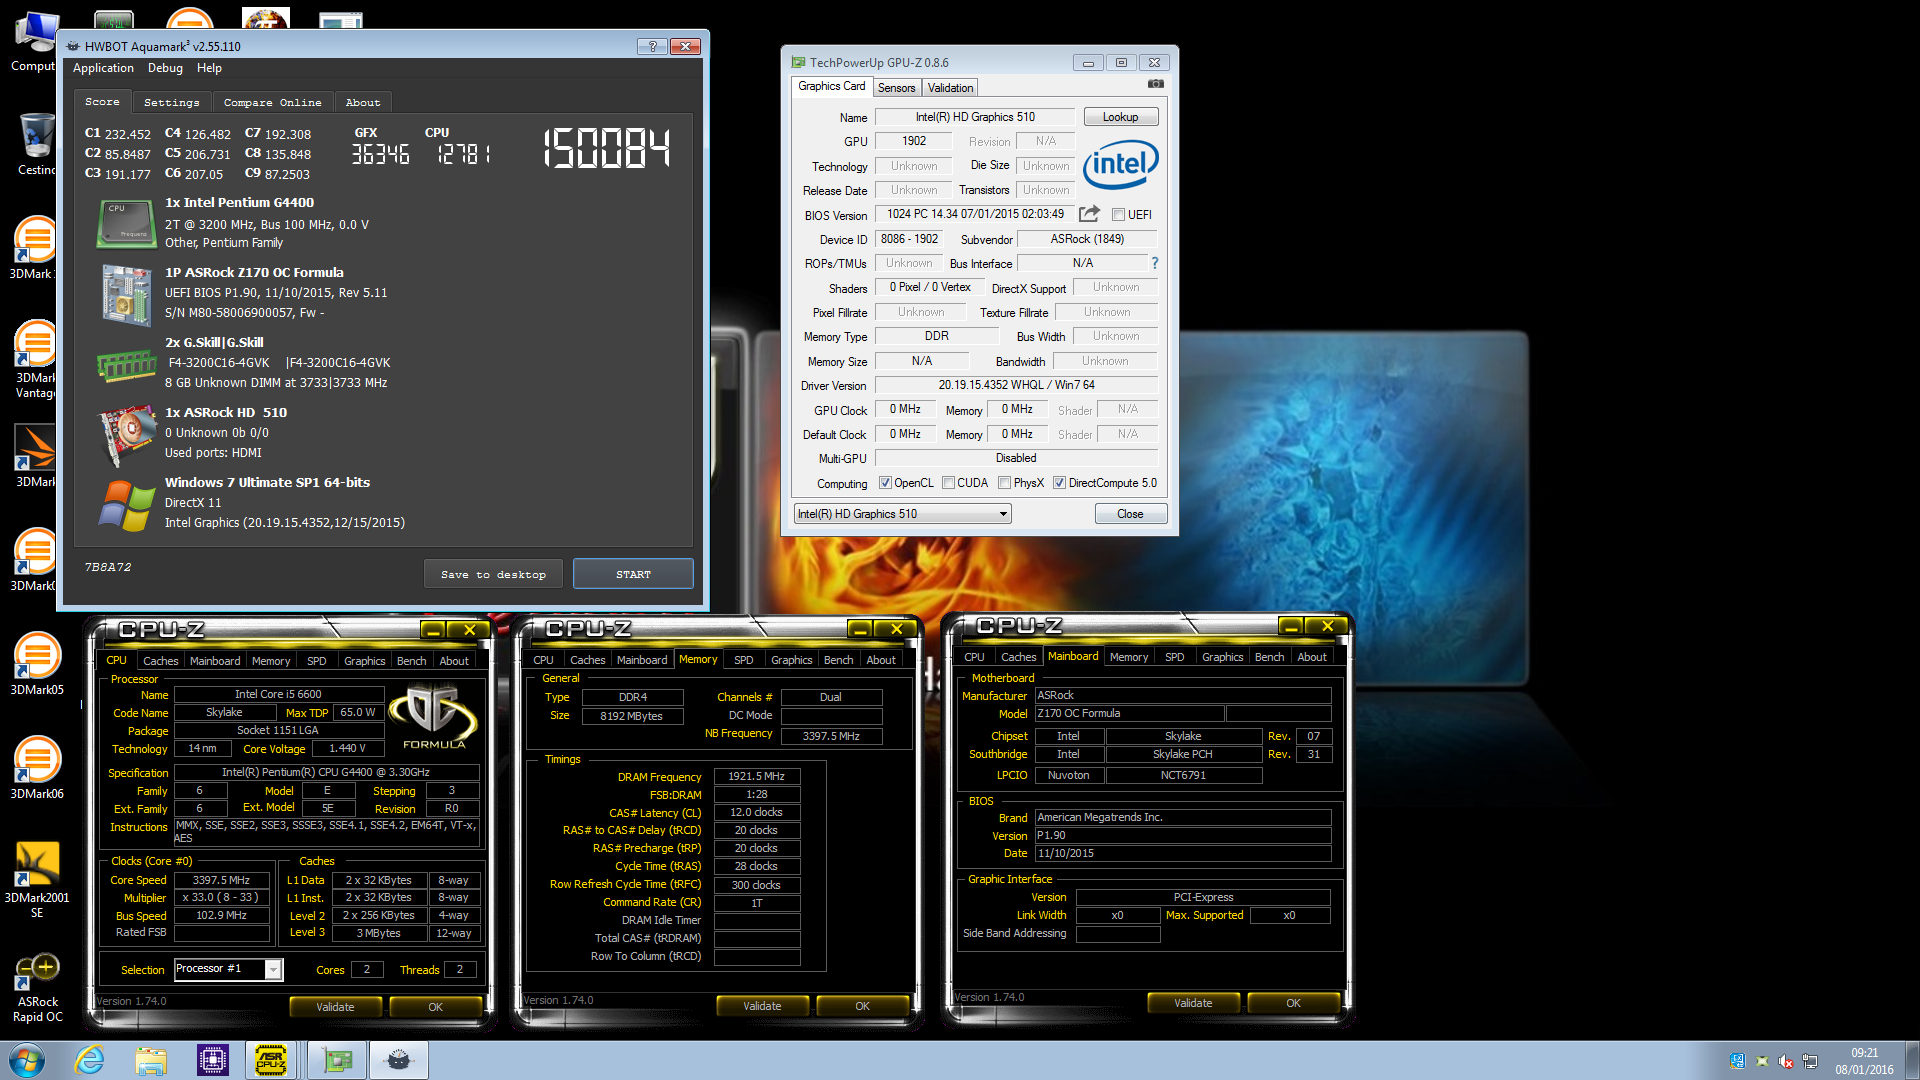The height and width of the screenshot is (1080, 1920).
Task: Click OK in CPU-Z Memory window
Action: (x=862, y=1006)
